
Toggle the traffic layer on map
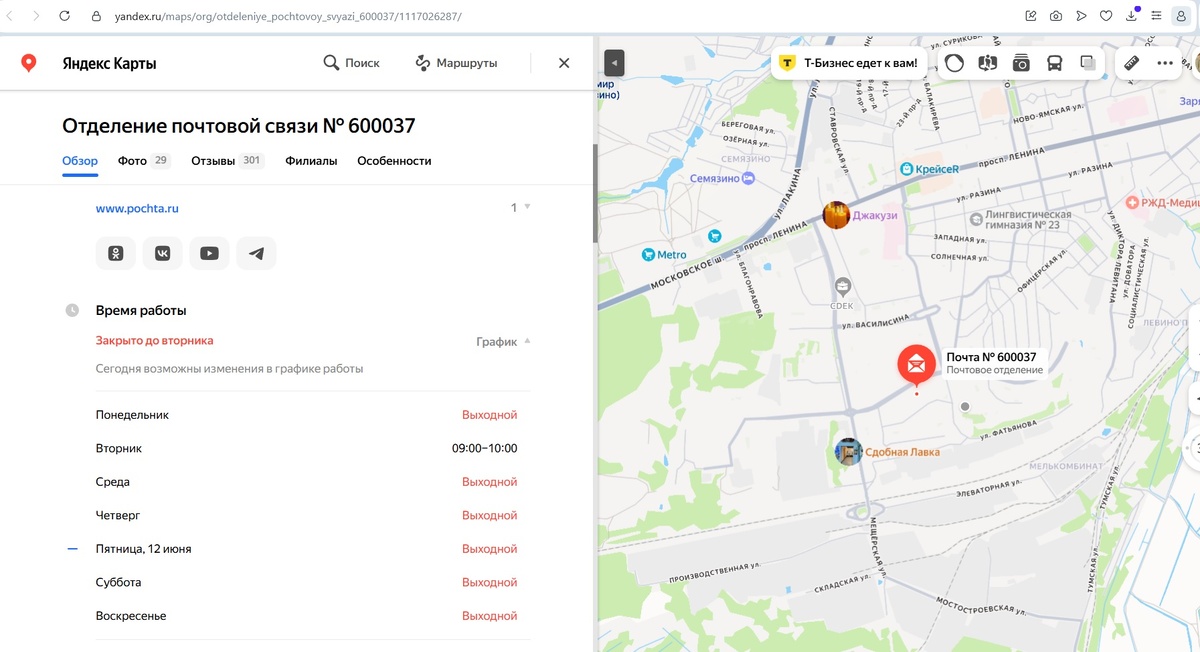coord(955,63)
